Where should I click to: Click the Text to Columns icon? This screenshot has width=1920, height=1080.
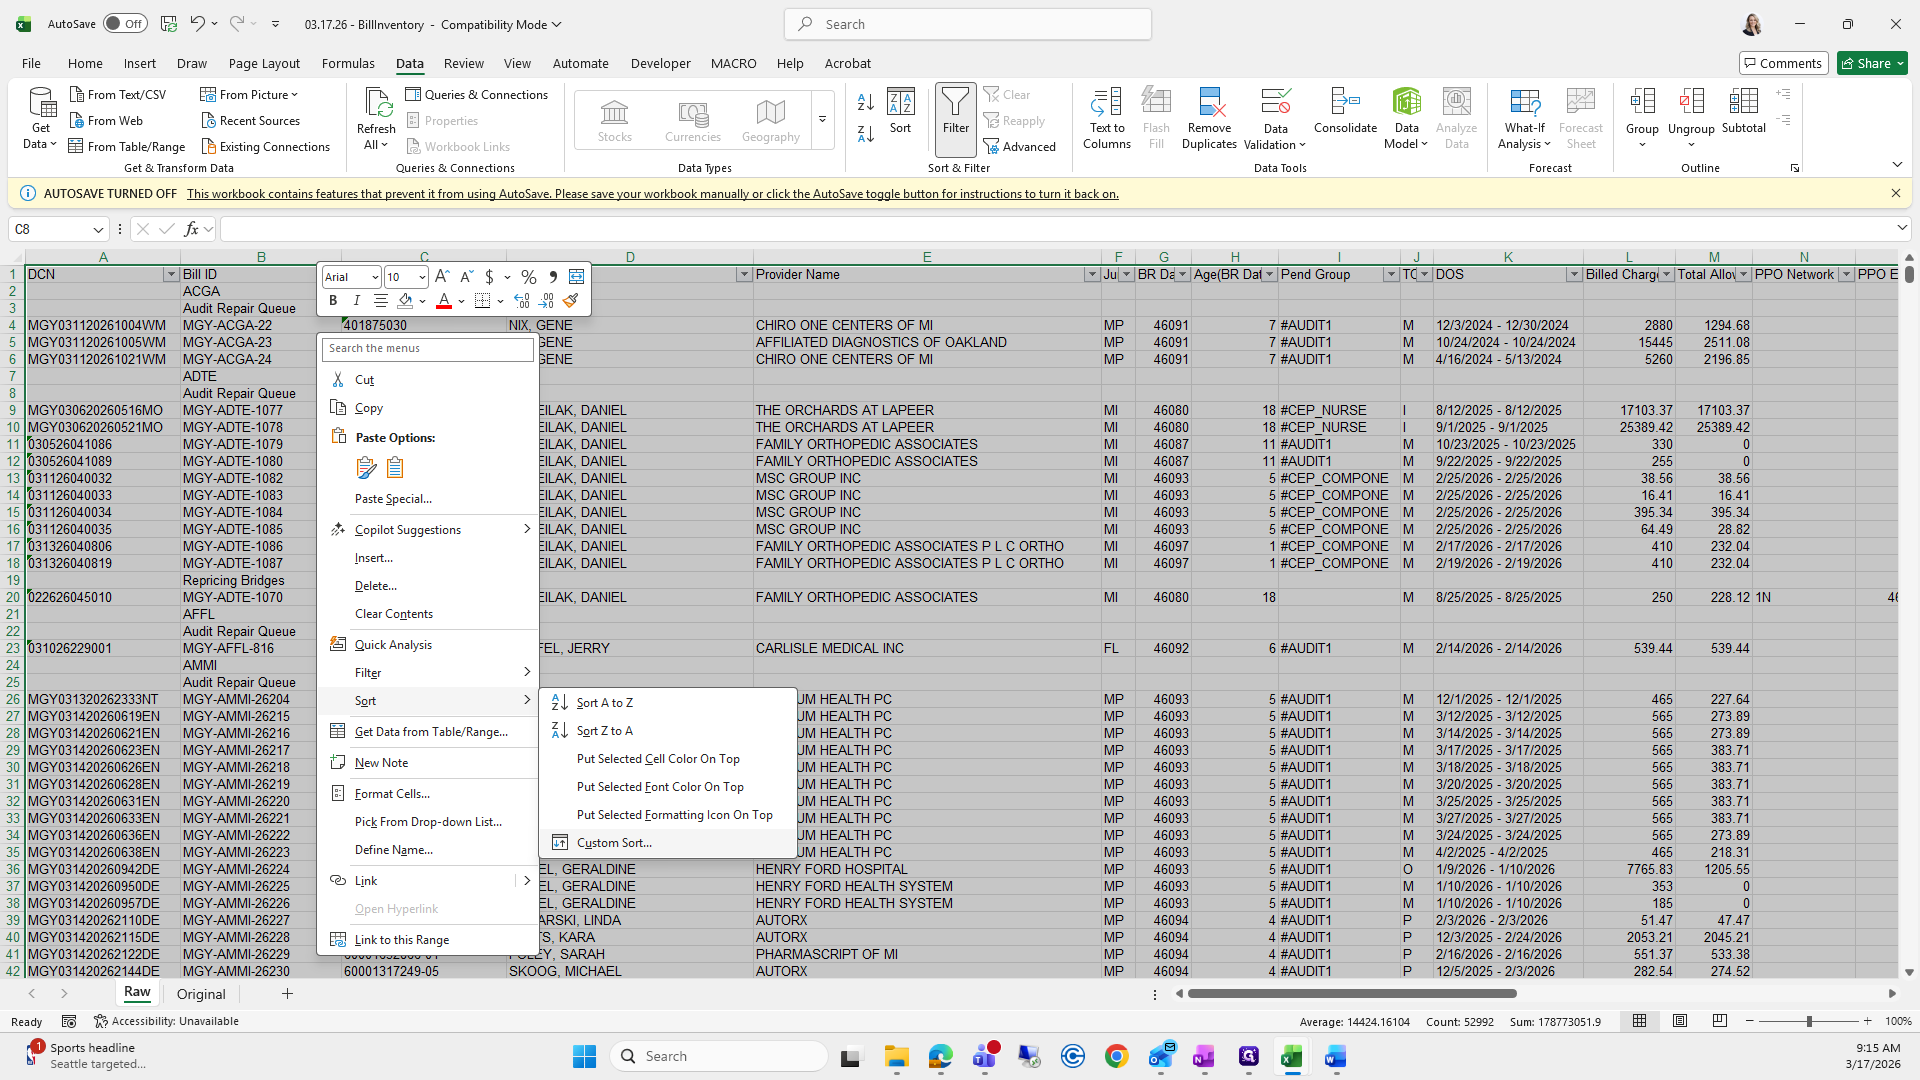point(1106,102)
